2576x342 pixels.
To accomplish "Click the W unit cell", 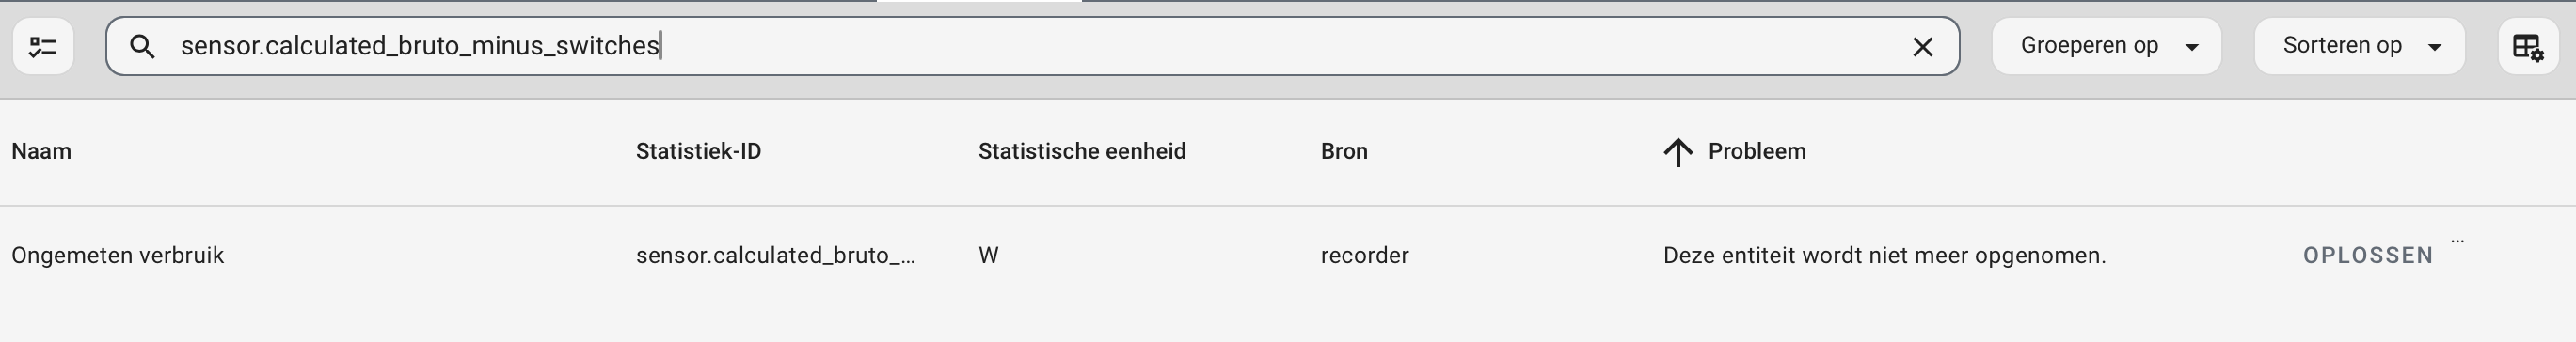I will pos(988,255).
